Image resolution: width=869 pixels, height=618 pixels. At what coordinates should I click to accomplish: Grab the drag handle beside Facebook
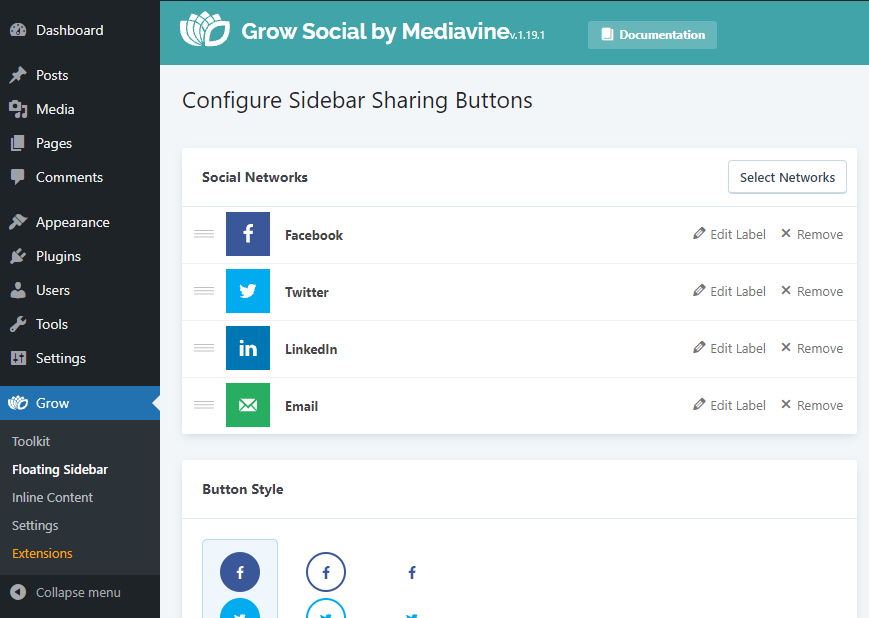coord(204,234)
